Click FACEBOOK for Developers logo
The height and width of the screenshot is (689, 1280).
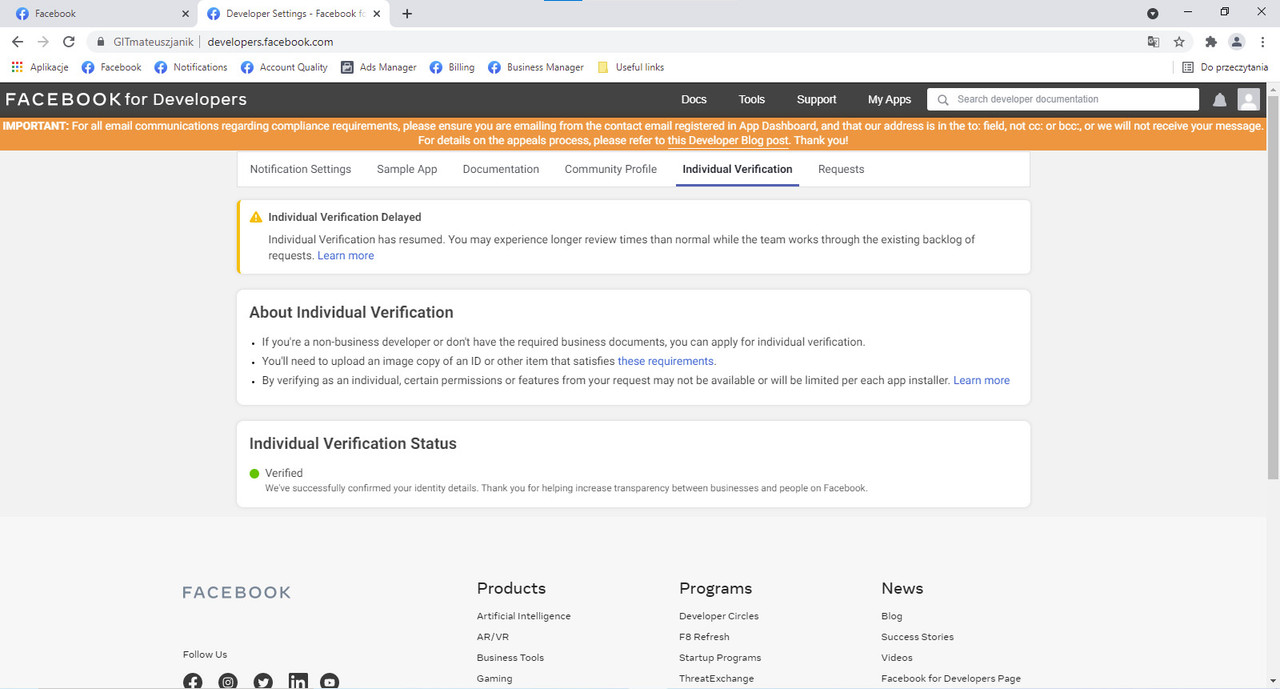(126, 99)
